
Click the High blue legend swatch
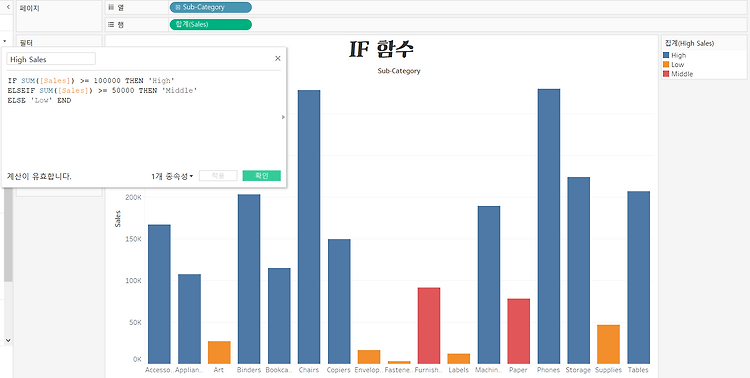click(666, 56)
